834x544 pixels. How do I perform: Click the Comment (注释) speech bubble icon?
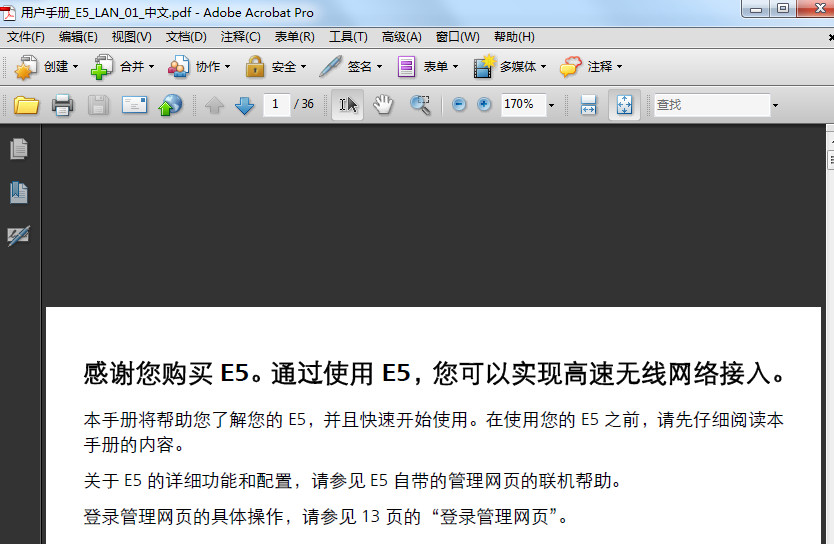(x=570, y=67)
